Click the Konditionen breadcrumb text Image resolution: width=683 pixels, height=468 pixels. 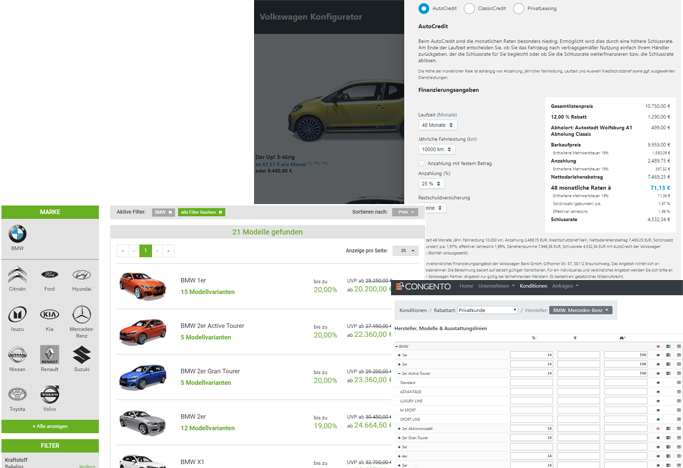click(413, 310)
